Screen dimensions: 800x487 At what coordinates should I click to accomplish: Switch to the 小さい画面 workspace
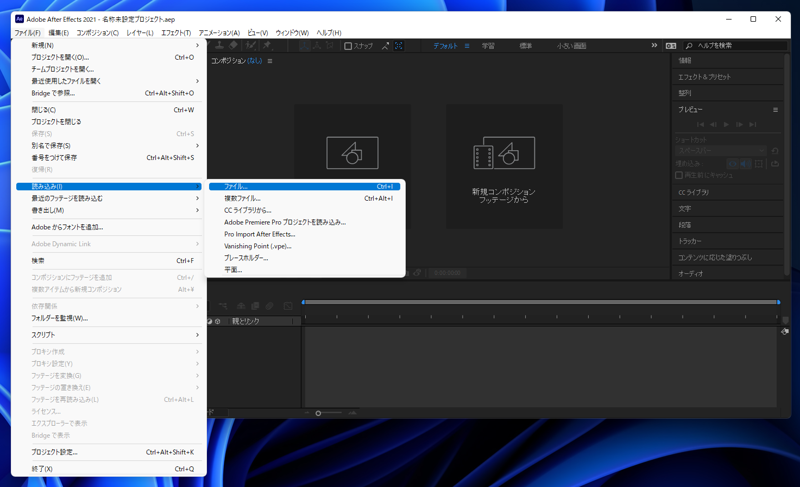[x=571, y=46]
